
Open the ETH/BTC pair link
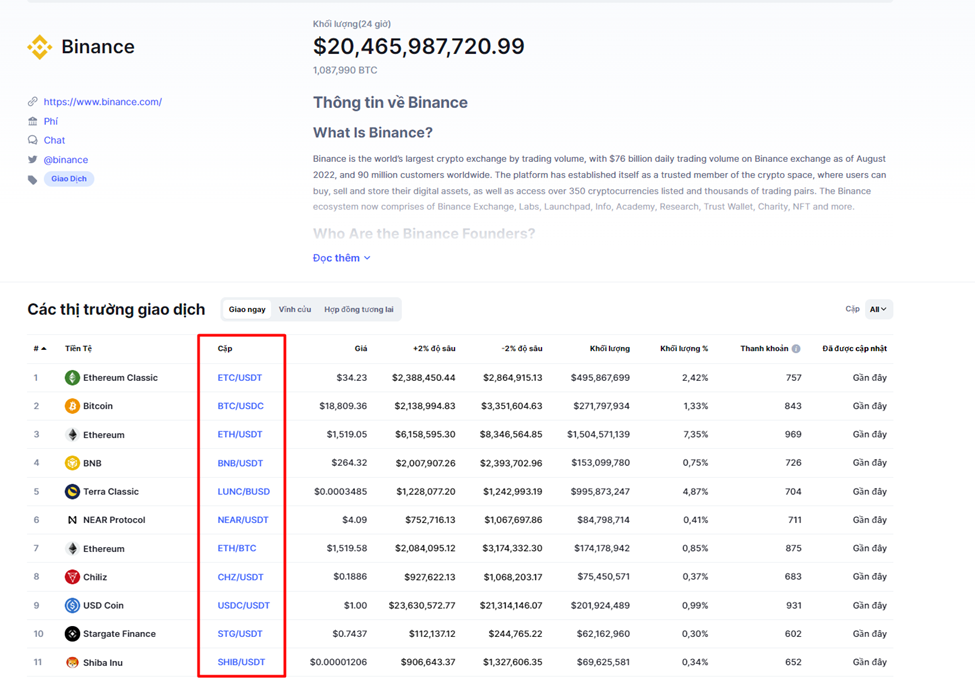point(237,548)
